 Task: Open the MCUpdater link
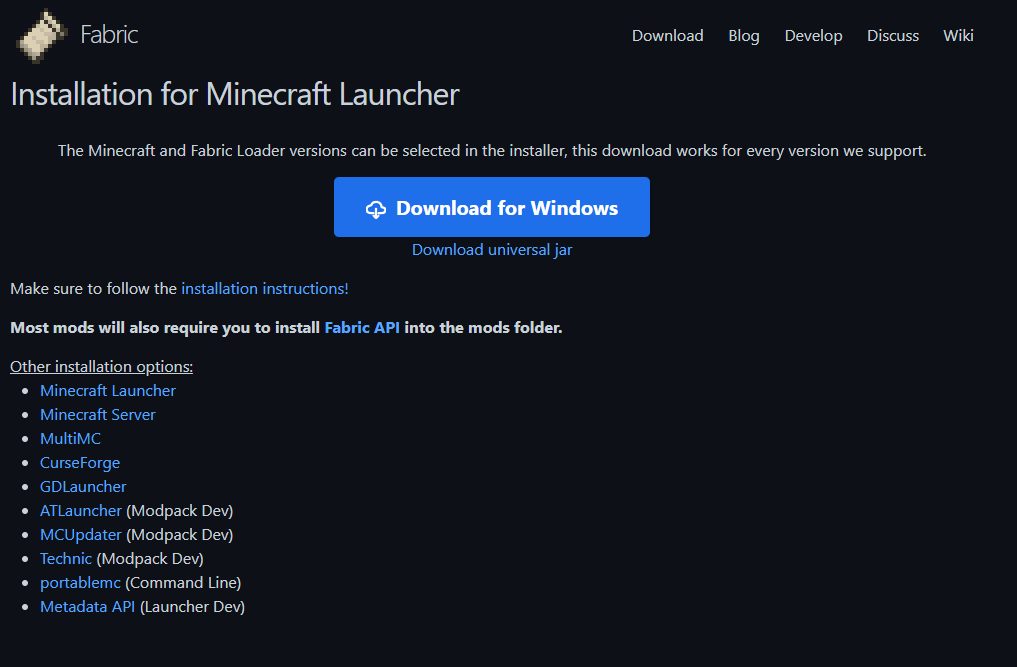pyautogui.click(x=80, y=535)
